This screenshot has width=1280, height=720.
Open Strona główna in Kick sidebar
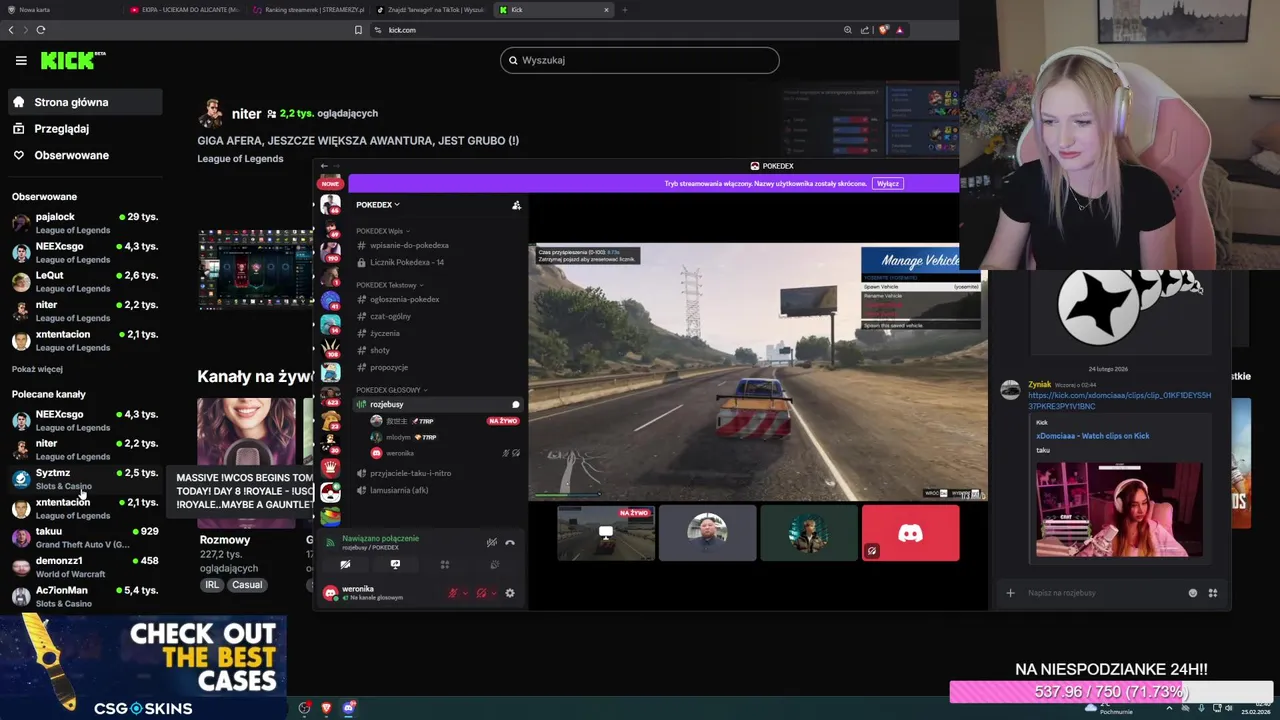tap(85, 102)
